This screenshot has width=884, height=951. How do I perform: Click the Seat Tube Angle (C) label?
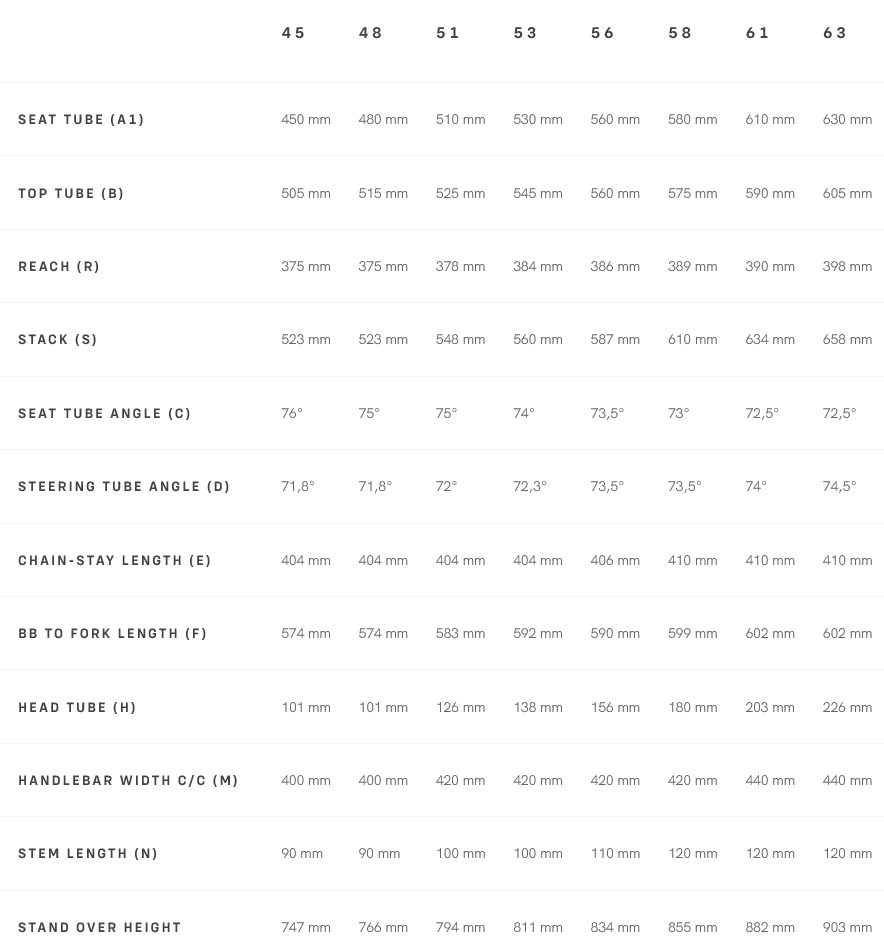(x=104, y=414)
